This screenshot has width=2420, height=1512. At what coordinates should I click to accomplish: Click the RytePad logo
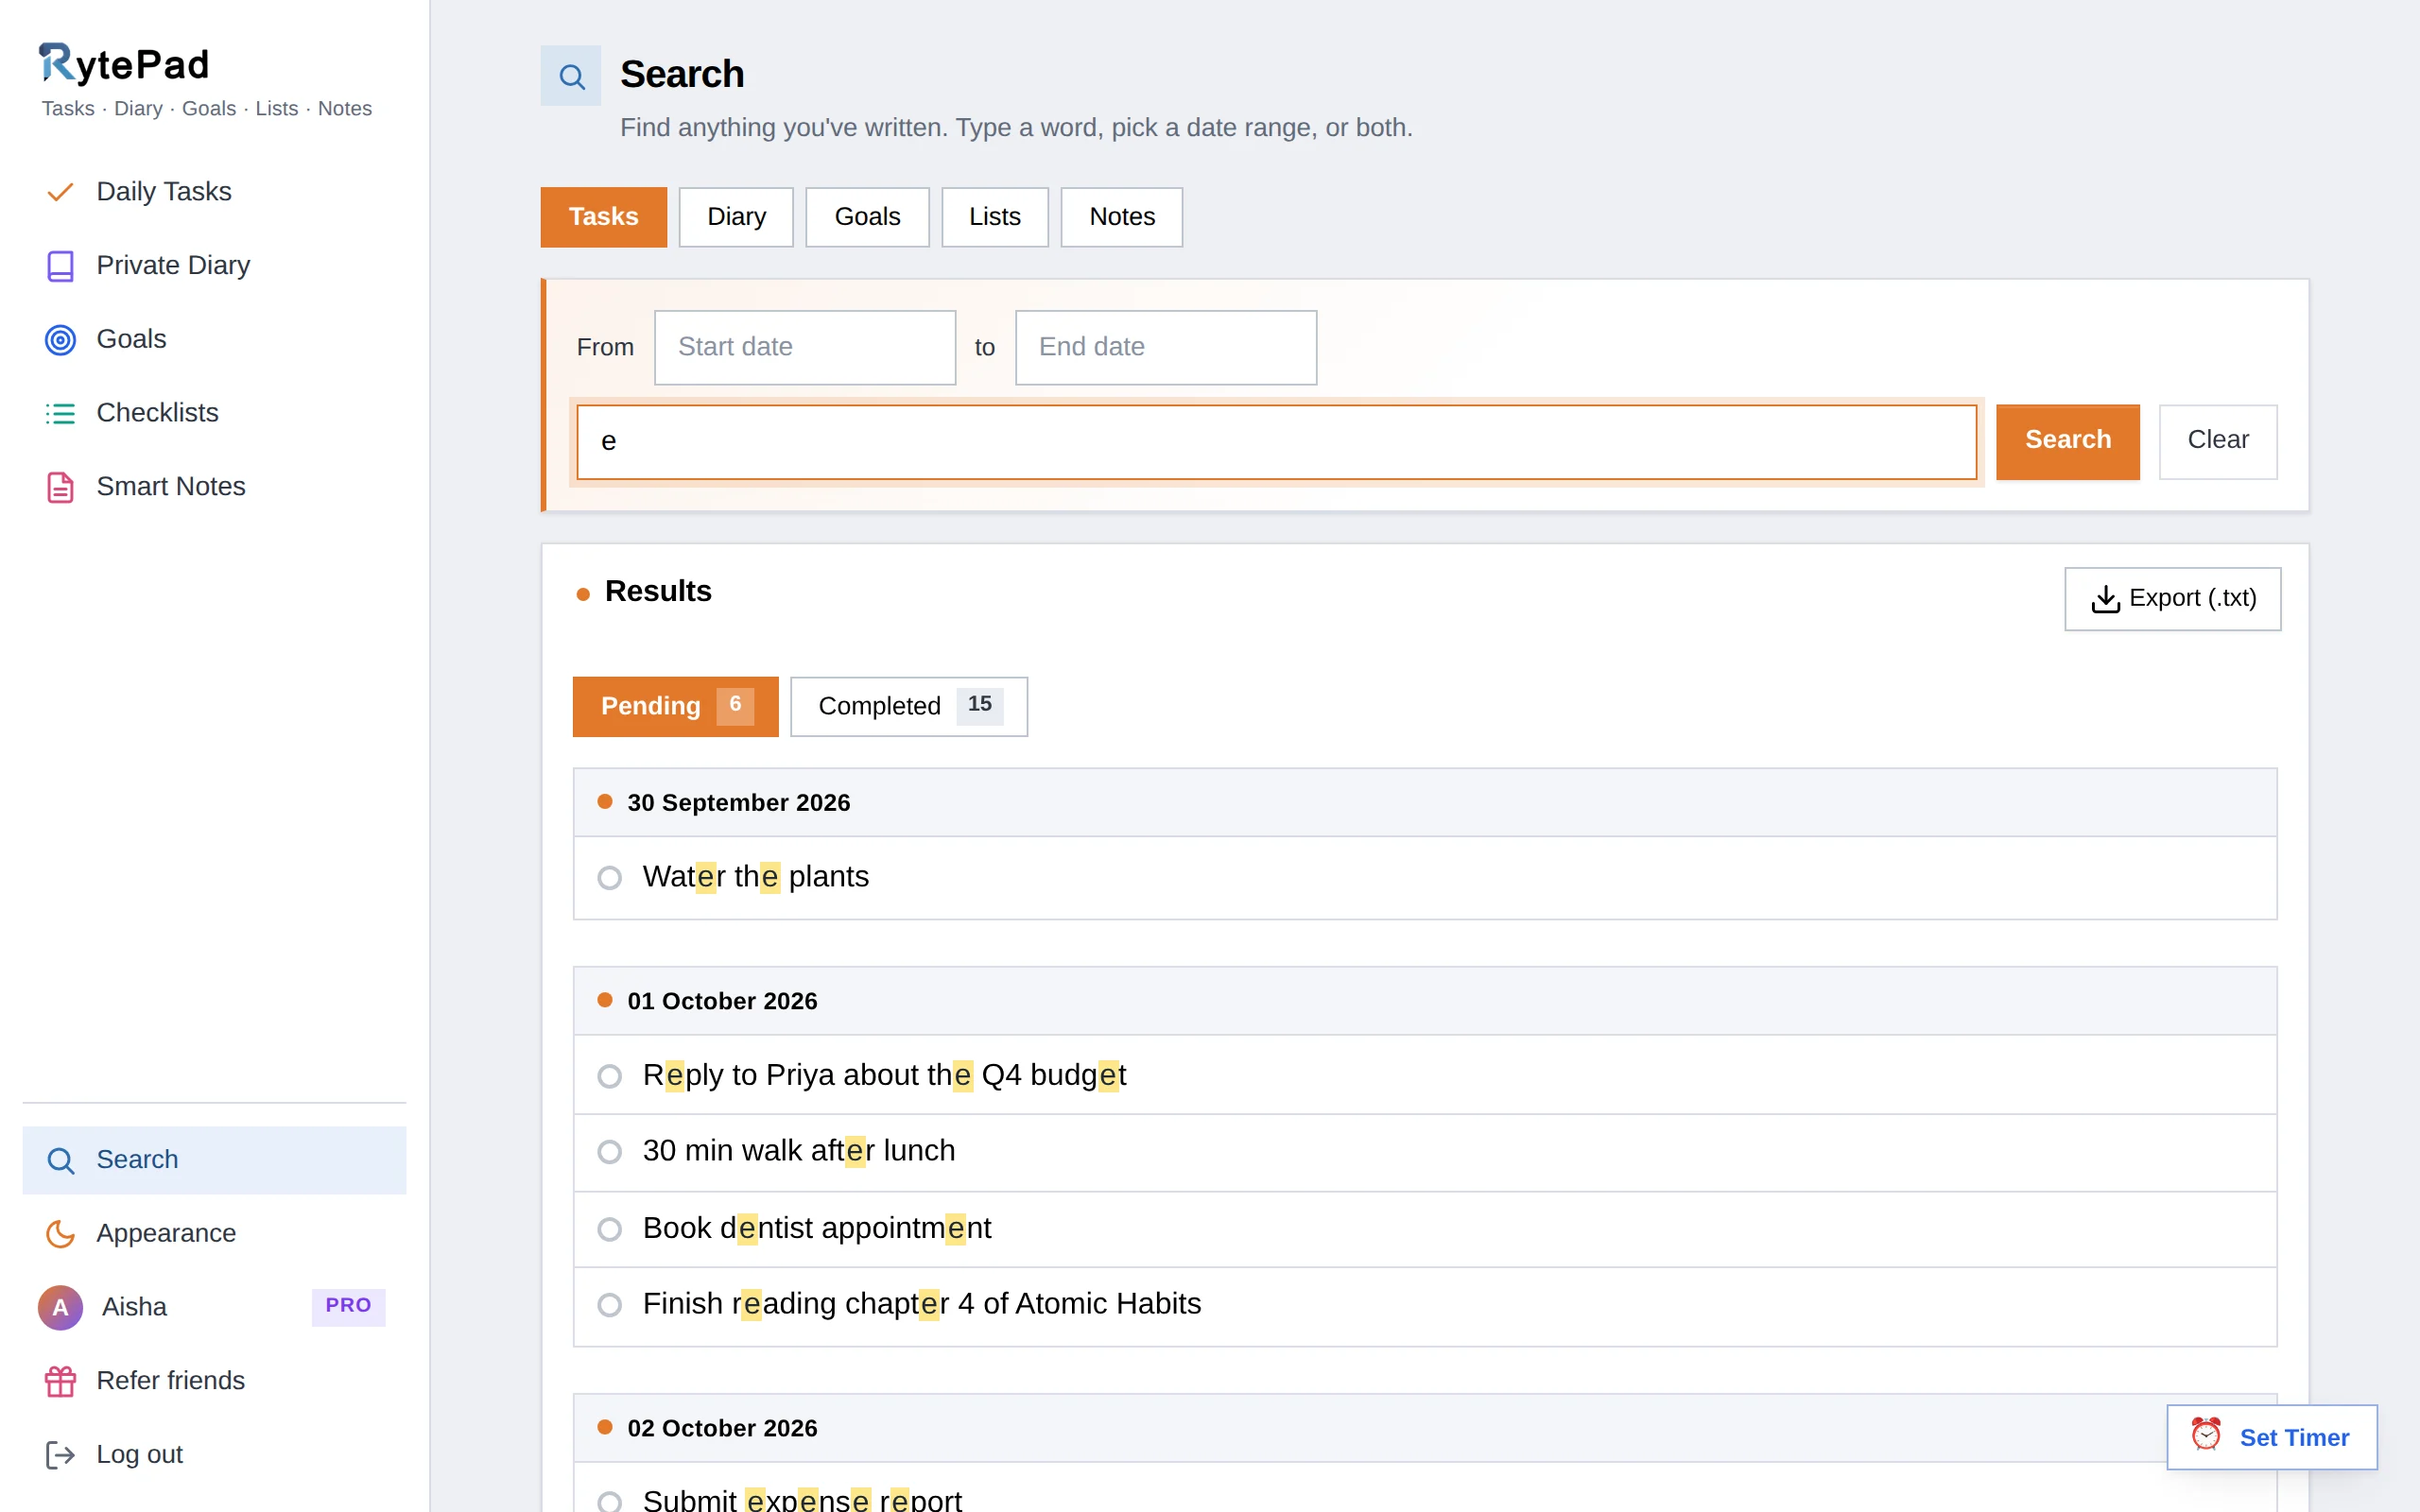point(124,64)
